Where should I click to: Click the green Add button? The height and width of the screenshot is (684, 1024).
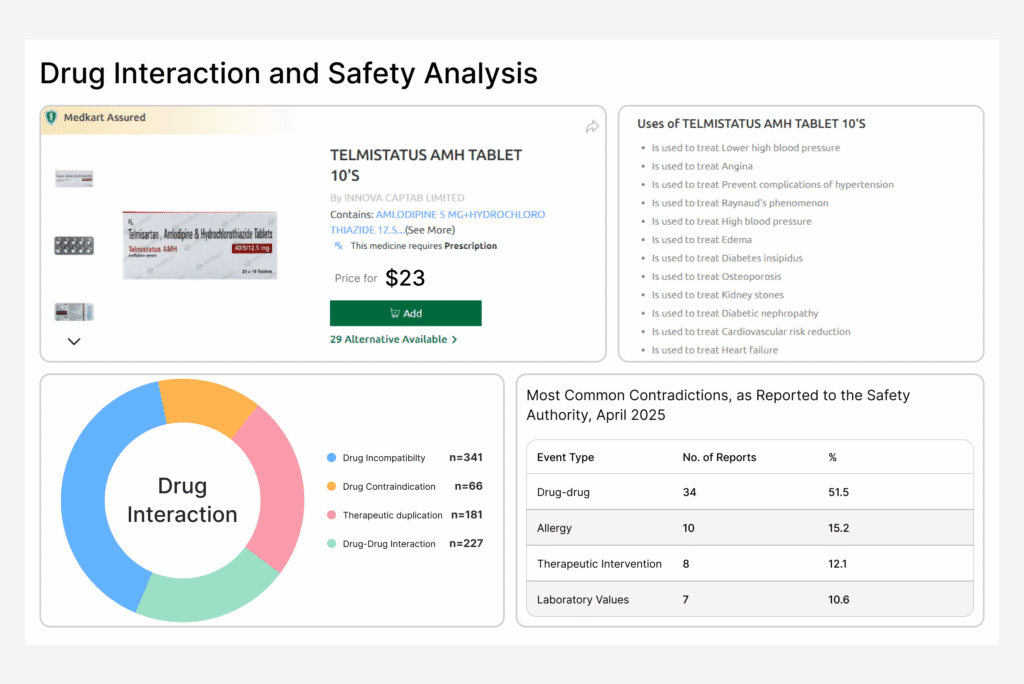[x=405, y=313]
